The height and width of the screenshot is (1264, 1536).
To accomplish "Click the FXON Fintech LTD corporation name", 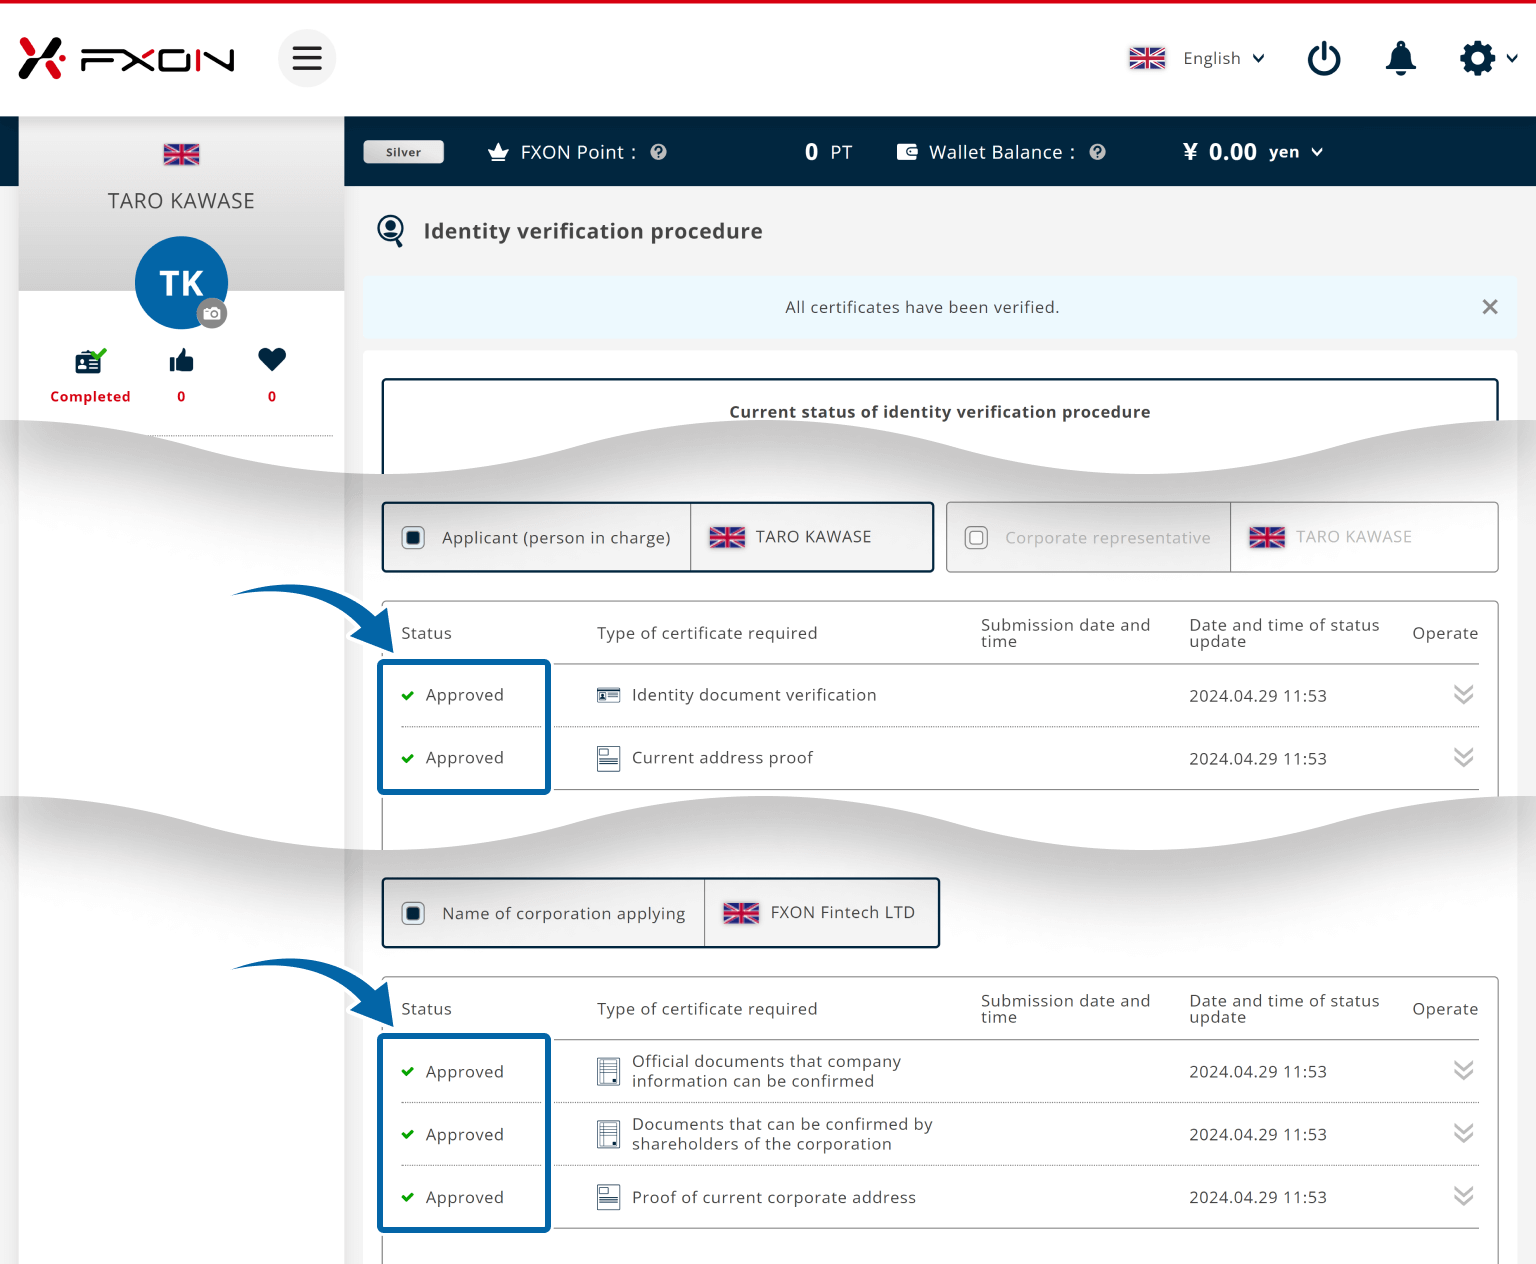I will click(x=842, y=913).
